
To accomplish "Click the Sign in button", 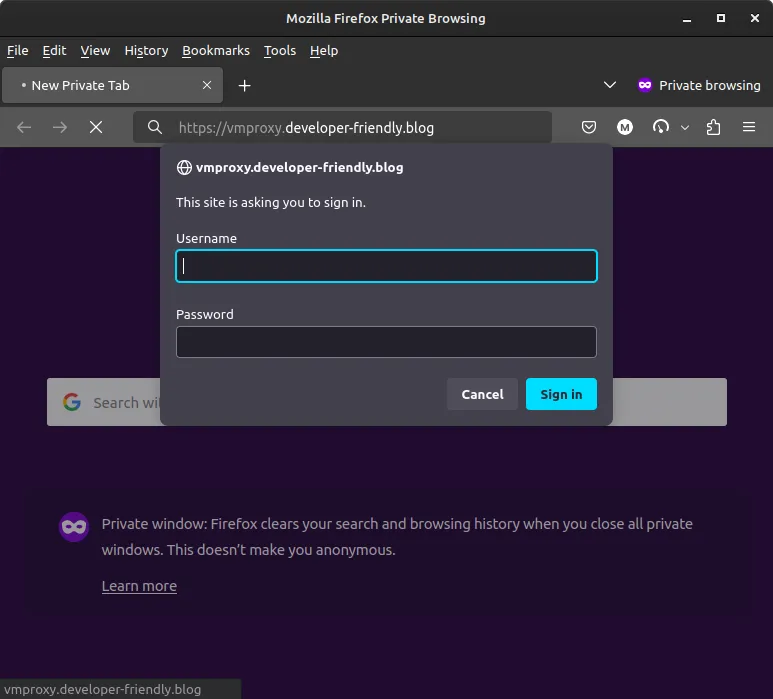I will (561, 394).
